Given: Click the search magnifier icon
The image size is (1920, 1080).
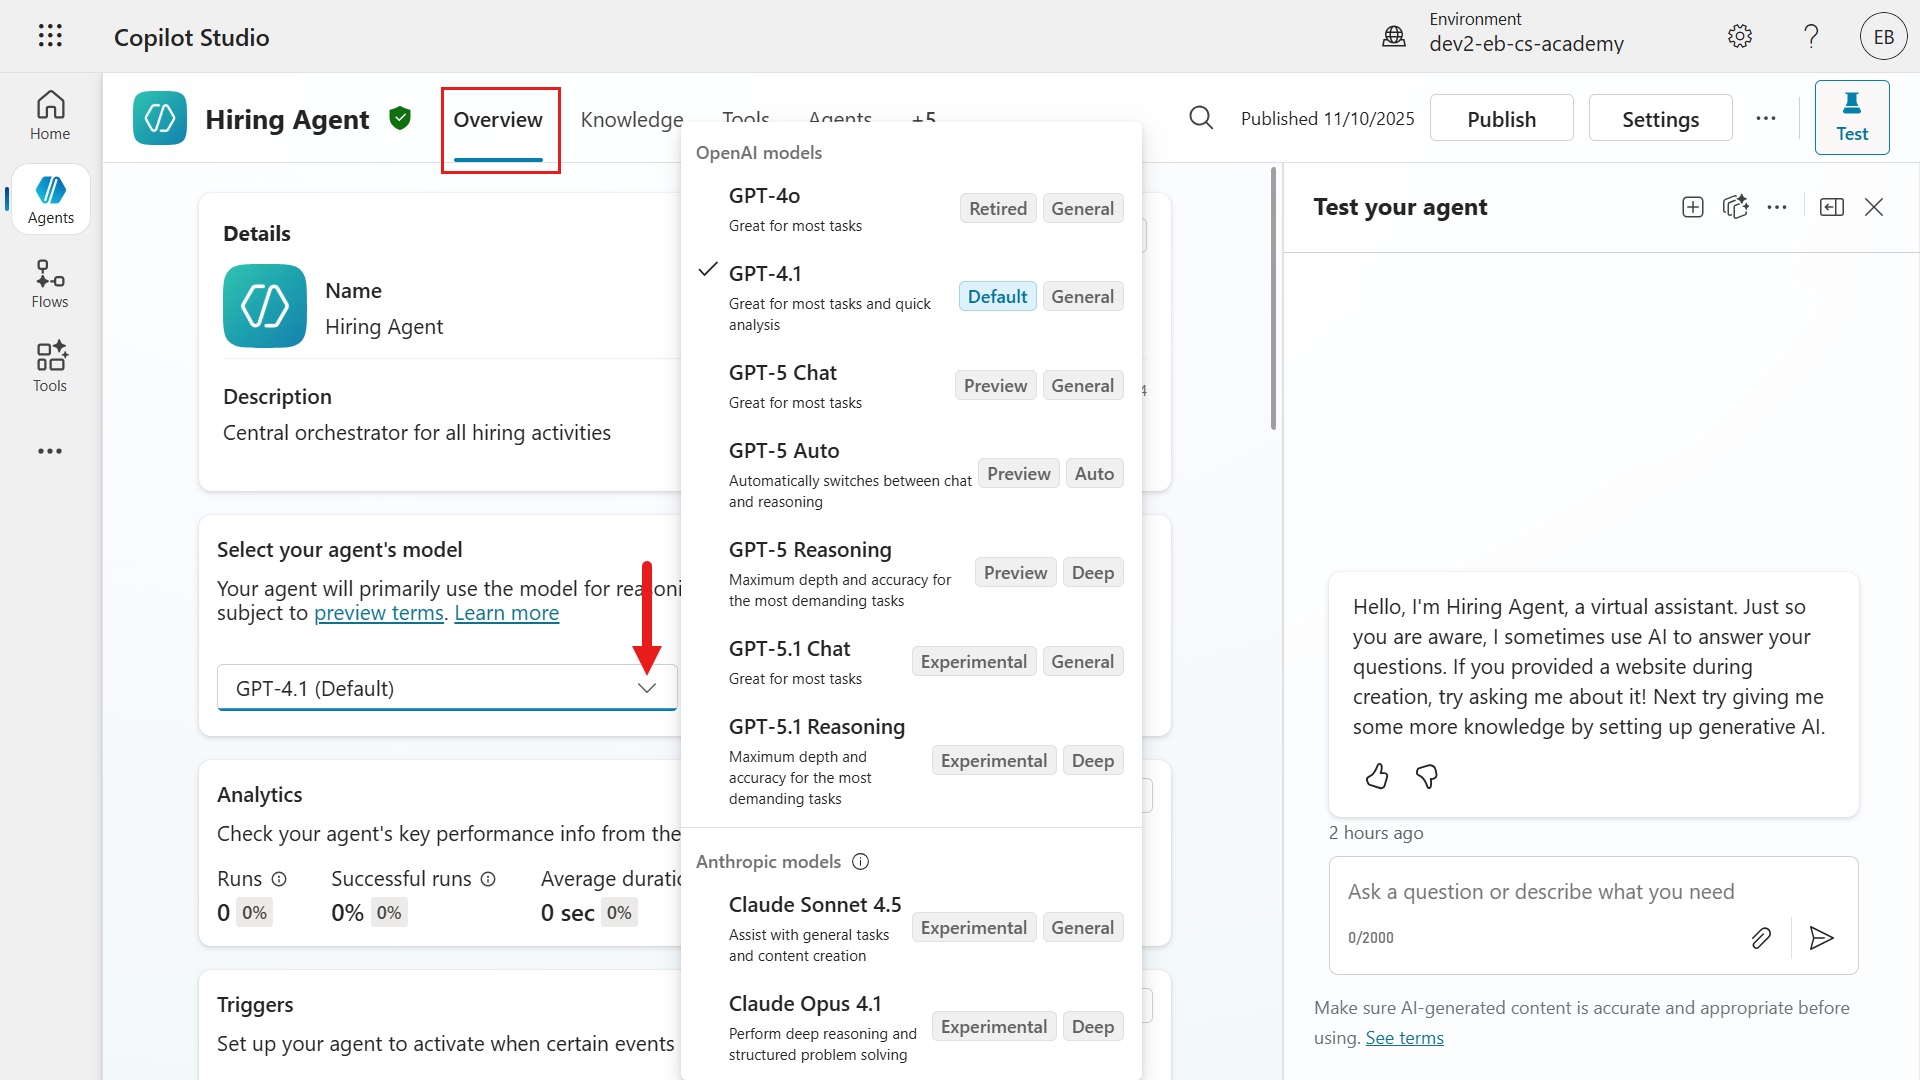Looking at the screenshot, I should 1201,118.
